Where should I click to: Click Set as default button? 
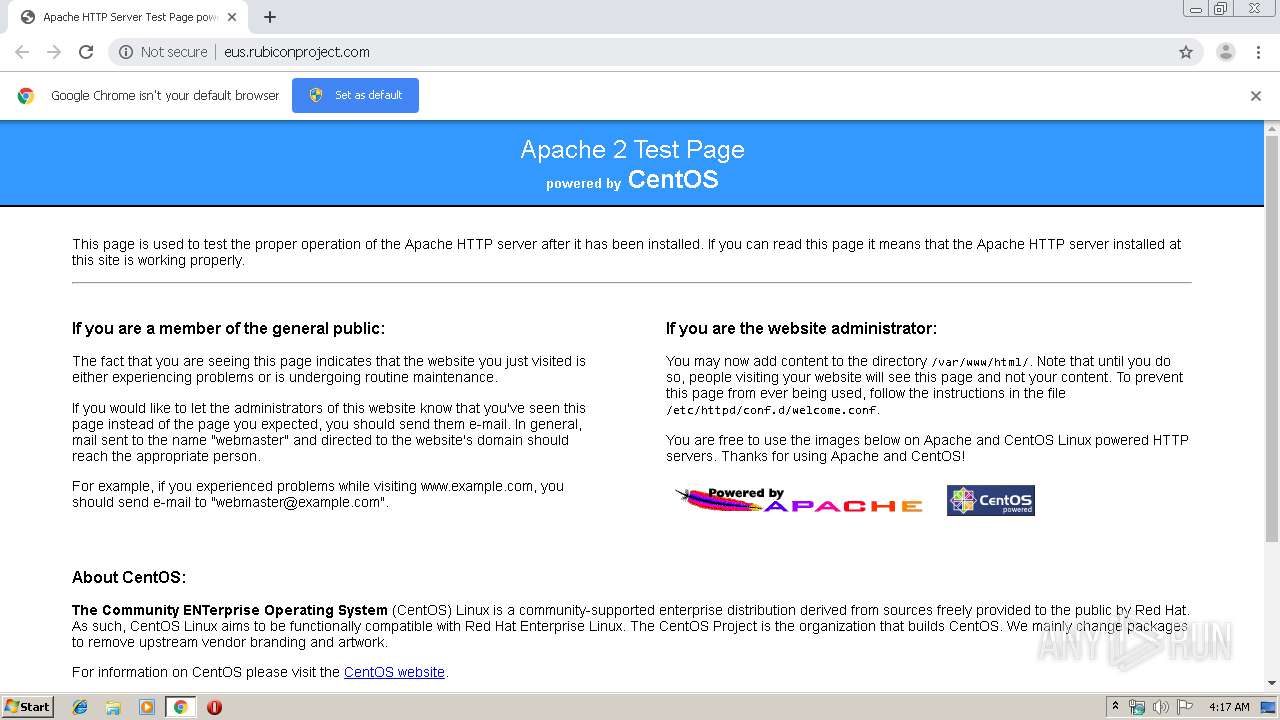coord(355,95)
